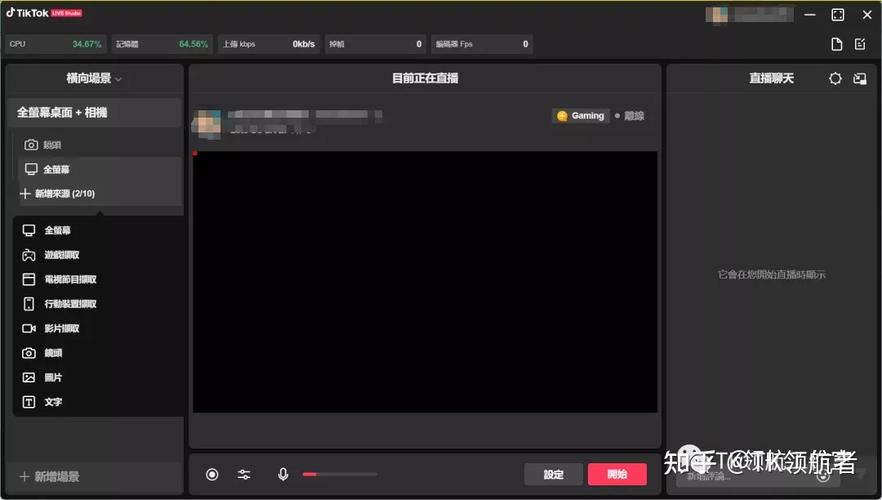This screenshot has height=500, width=882.
Task: Pop out the live chat panel icon
Action: pos(860,79)
